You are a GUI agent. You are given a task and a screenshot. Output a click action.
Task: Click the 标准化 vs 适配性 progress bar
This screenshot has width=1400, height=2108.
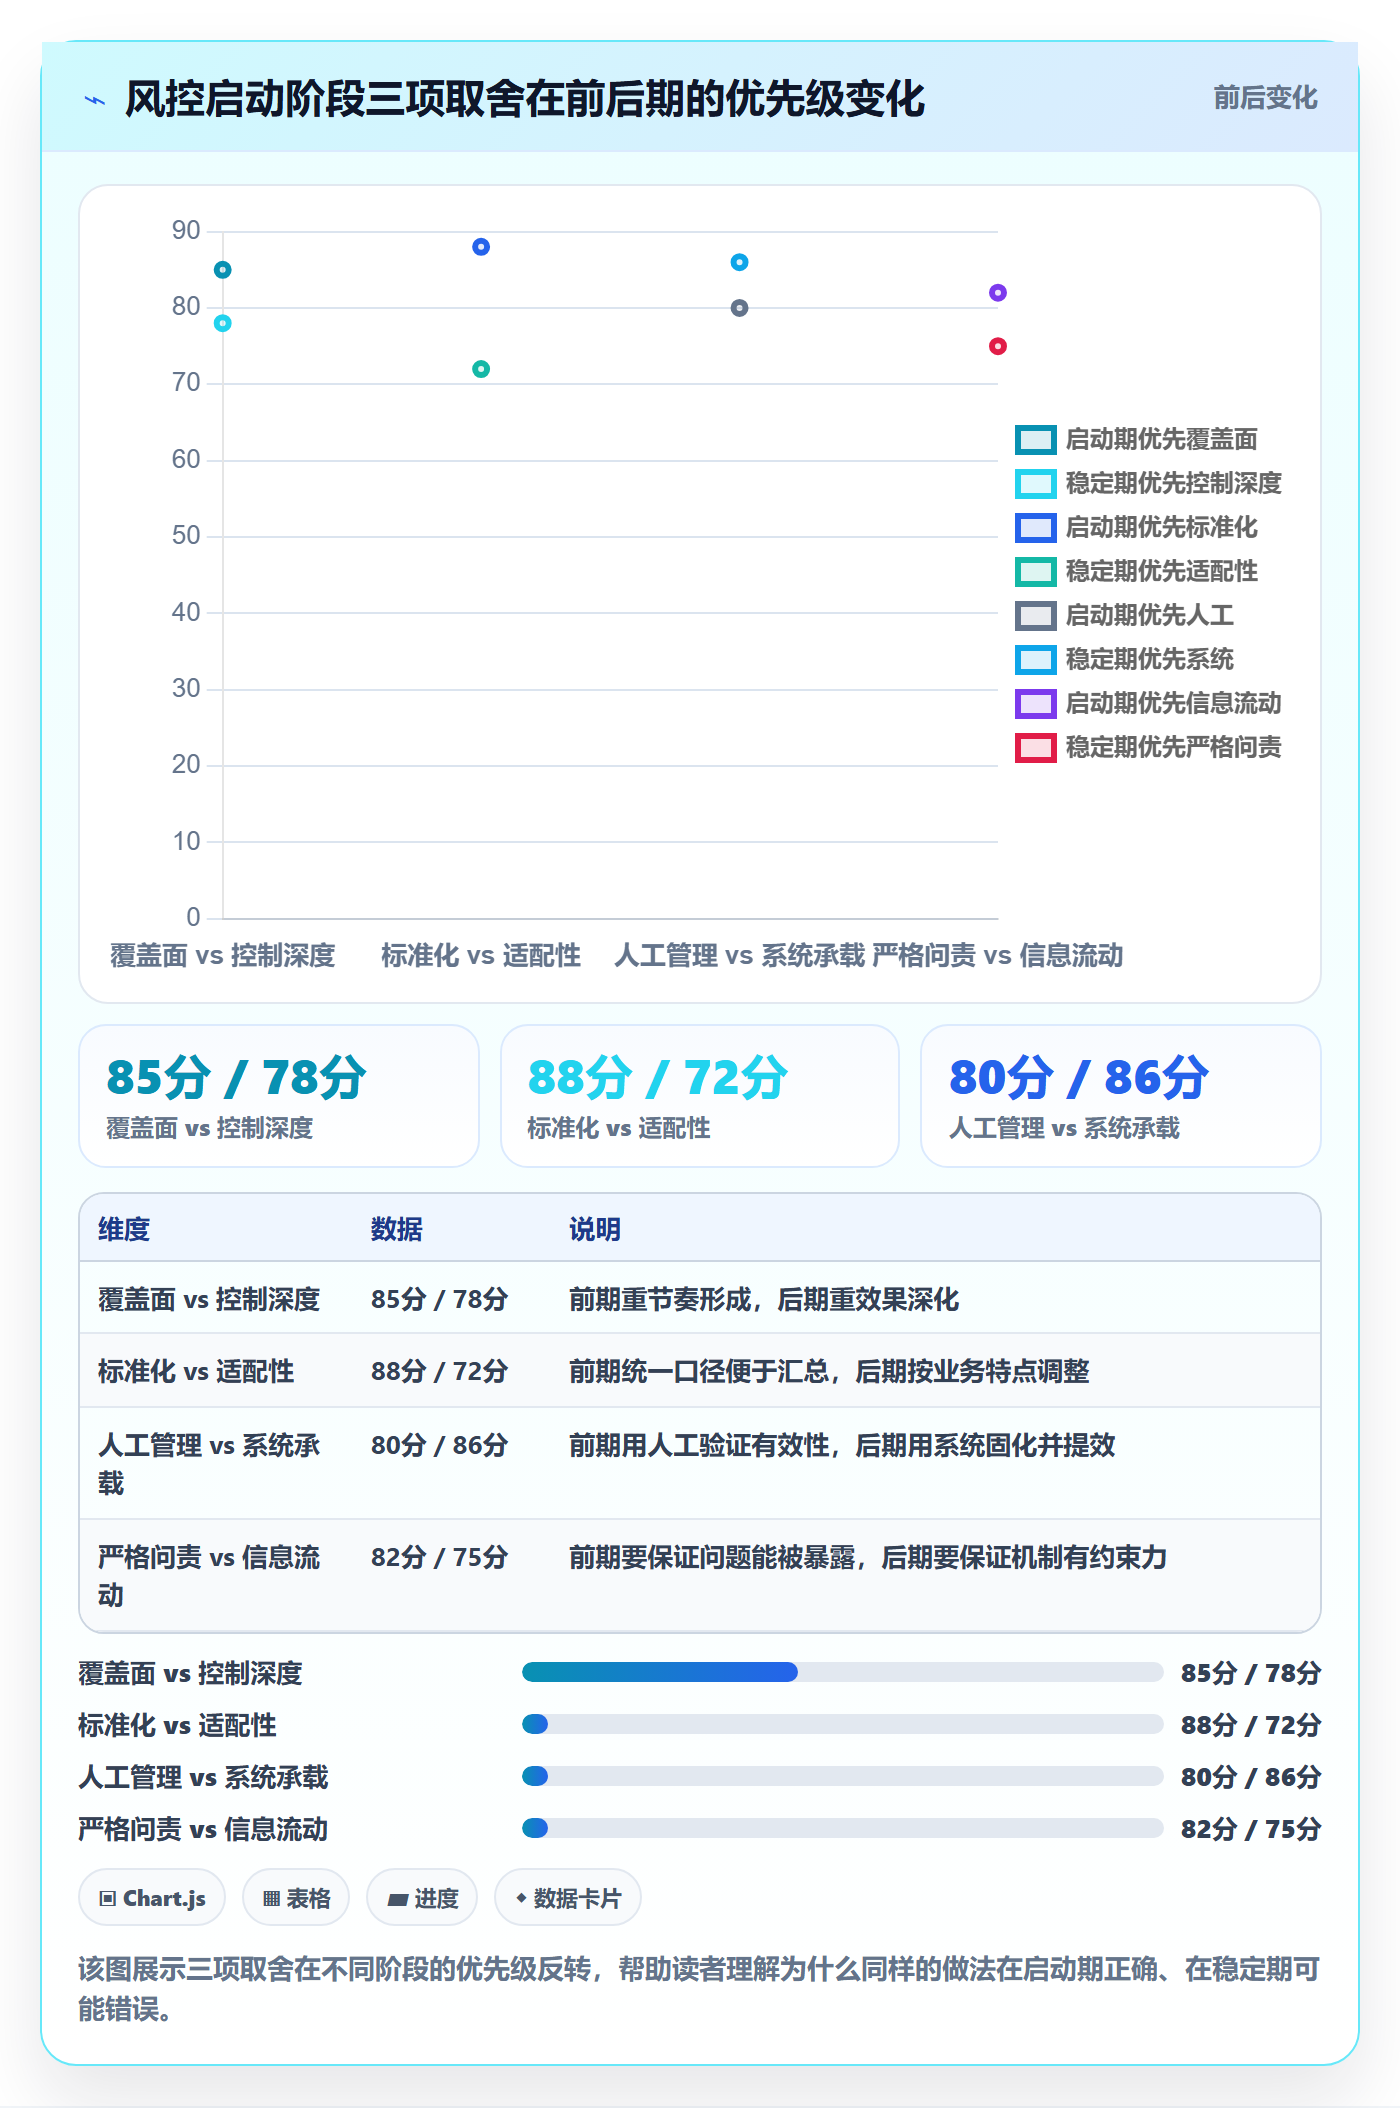(842, 1724)
